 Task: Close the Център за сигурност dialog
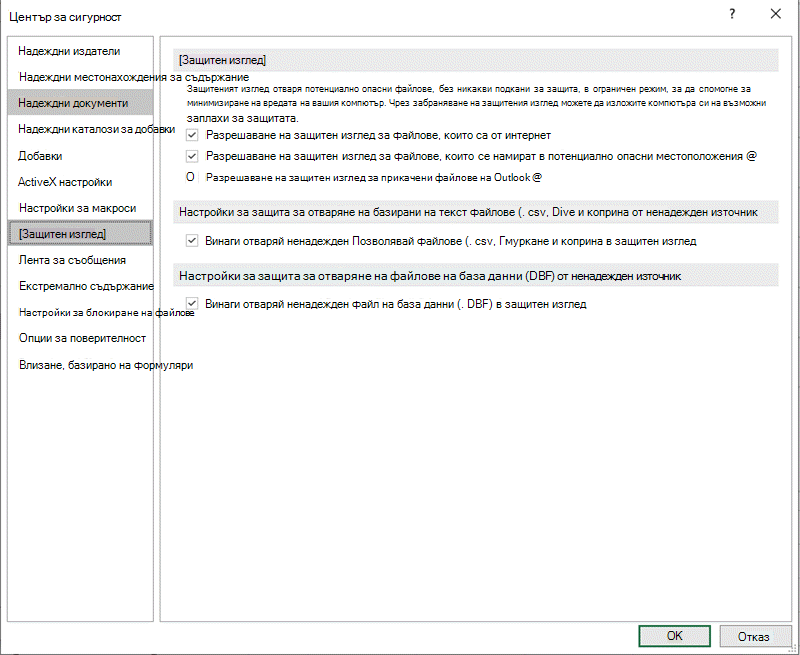click(776, 14)
